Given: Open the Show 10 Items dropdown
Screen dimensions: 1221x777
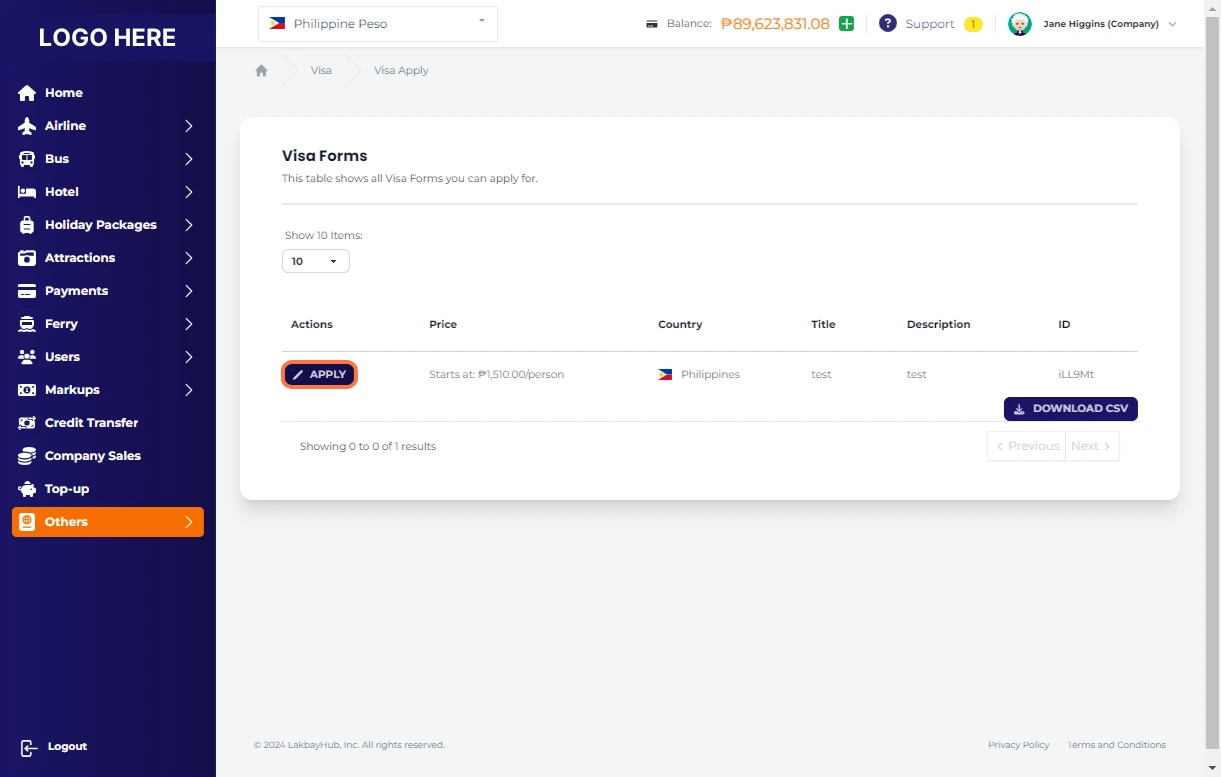Looking at the screenshot, I should point(315,261).
